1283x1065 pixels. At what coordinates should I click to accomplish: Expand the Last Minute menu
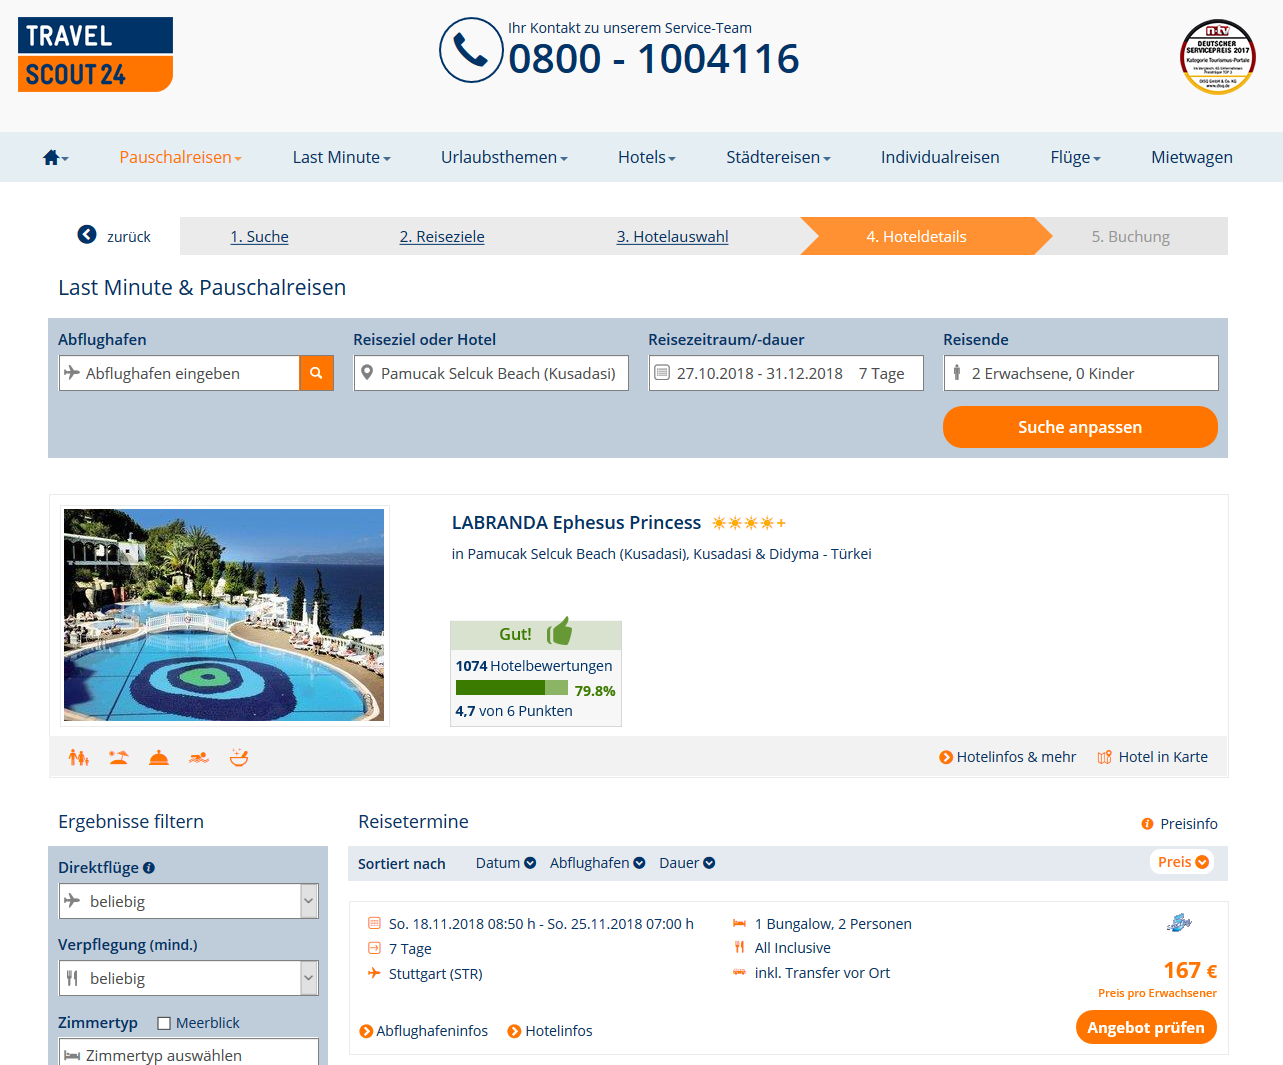(x=341, y=157)
